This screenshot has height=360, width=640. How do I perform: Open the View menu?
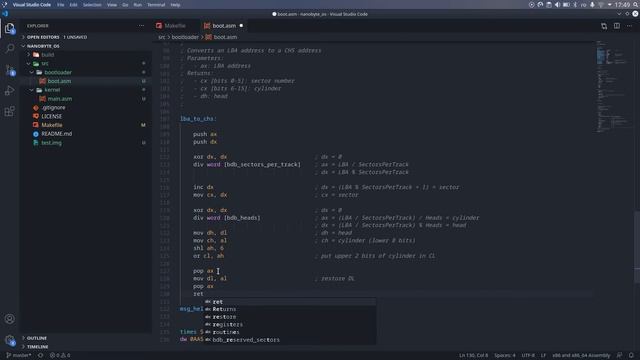(112, 5)
